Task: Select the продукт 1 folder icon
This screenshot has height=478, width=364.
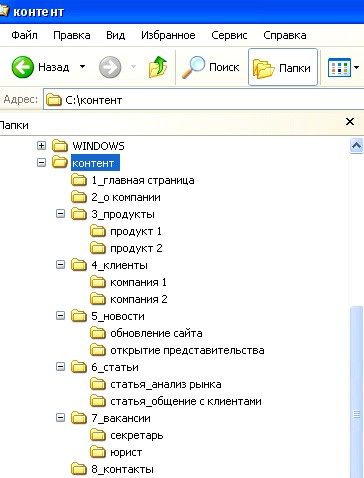Action: 98,231
